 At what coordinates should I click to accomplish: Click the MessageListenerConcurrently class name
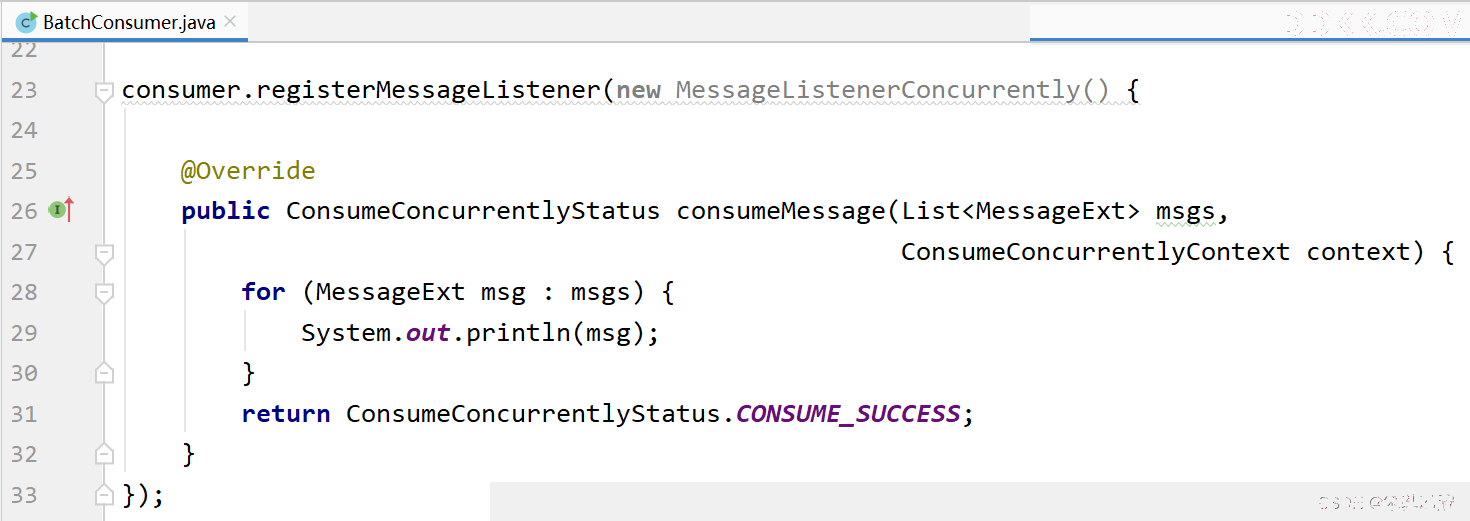click(878, 90)
